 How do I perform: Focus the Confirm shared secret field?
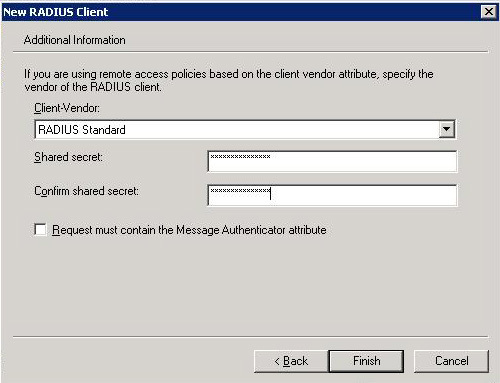332,195
